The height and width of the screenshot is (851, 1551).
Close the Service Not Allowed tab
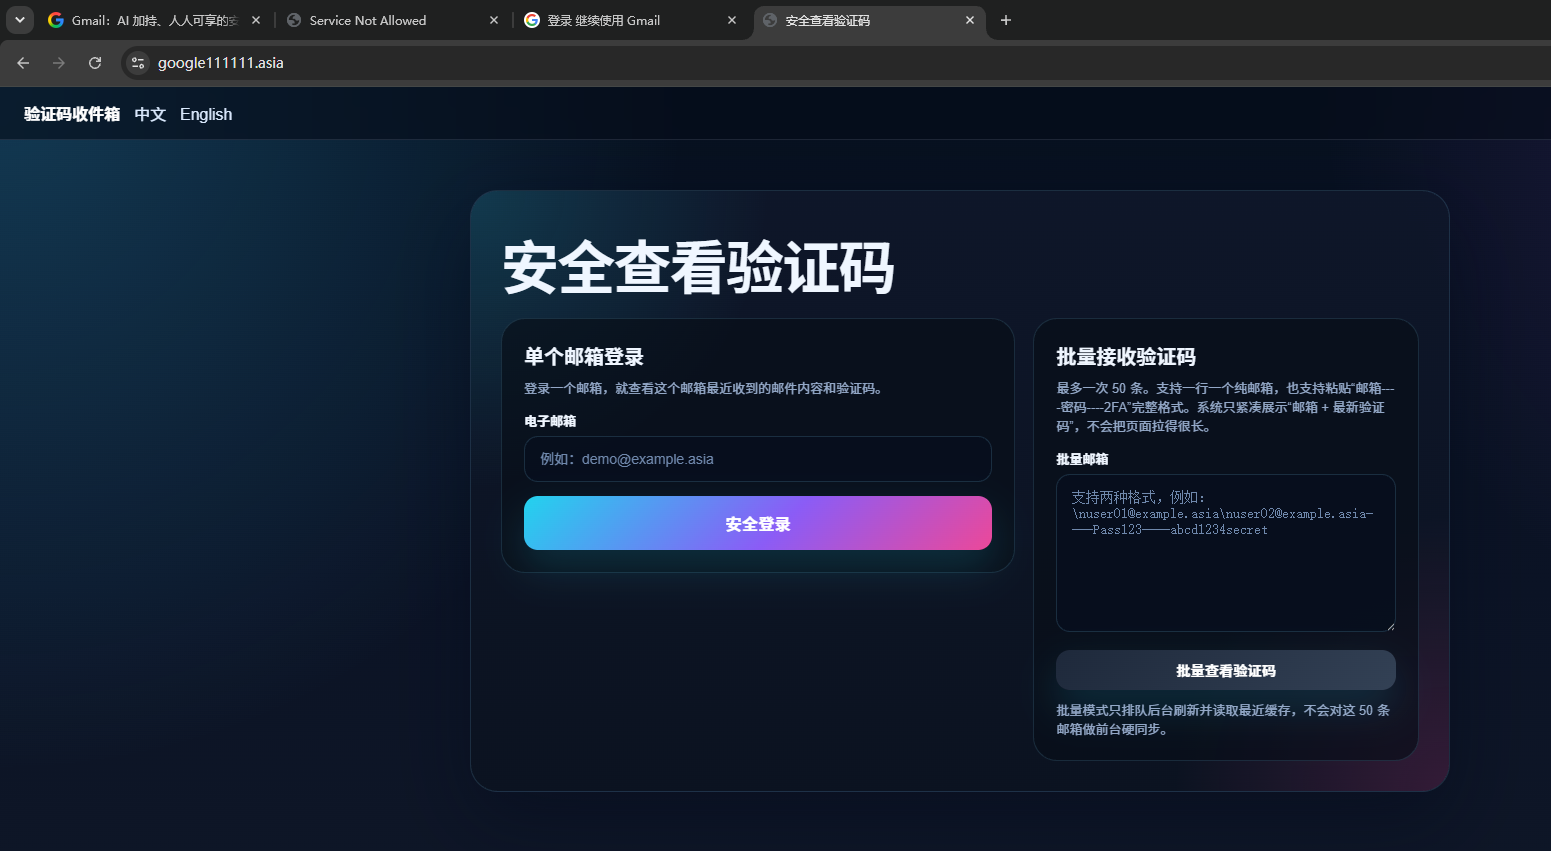(x=494, y=20)
